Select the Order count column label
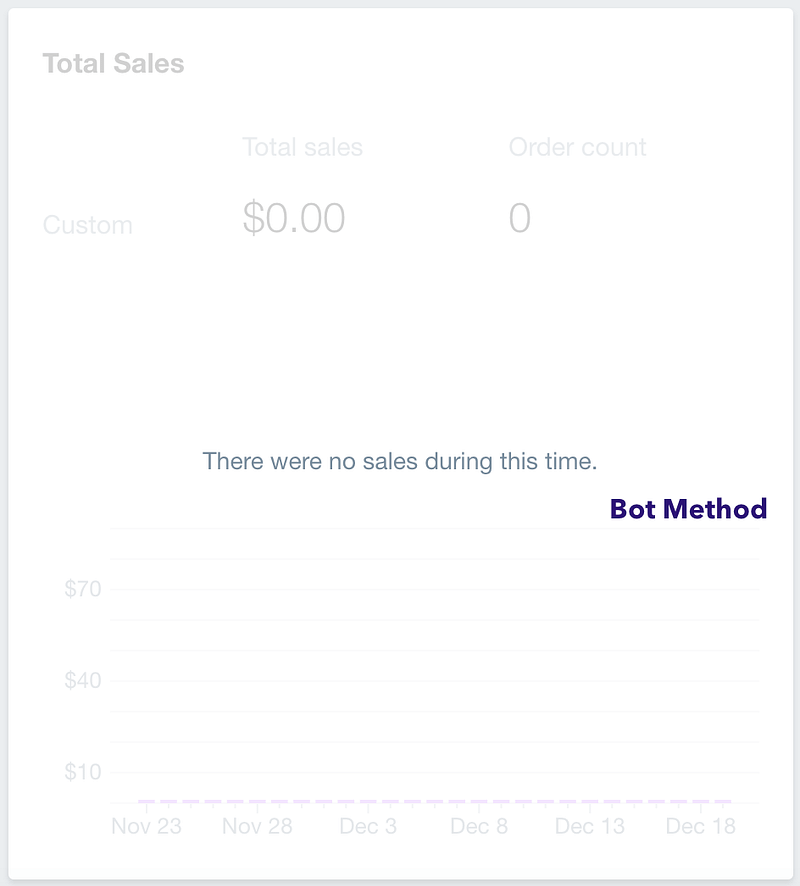The width and height of the screenshot is (800, 886). coord(577,147)
